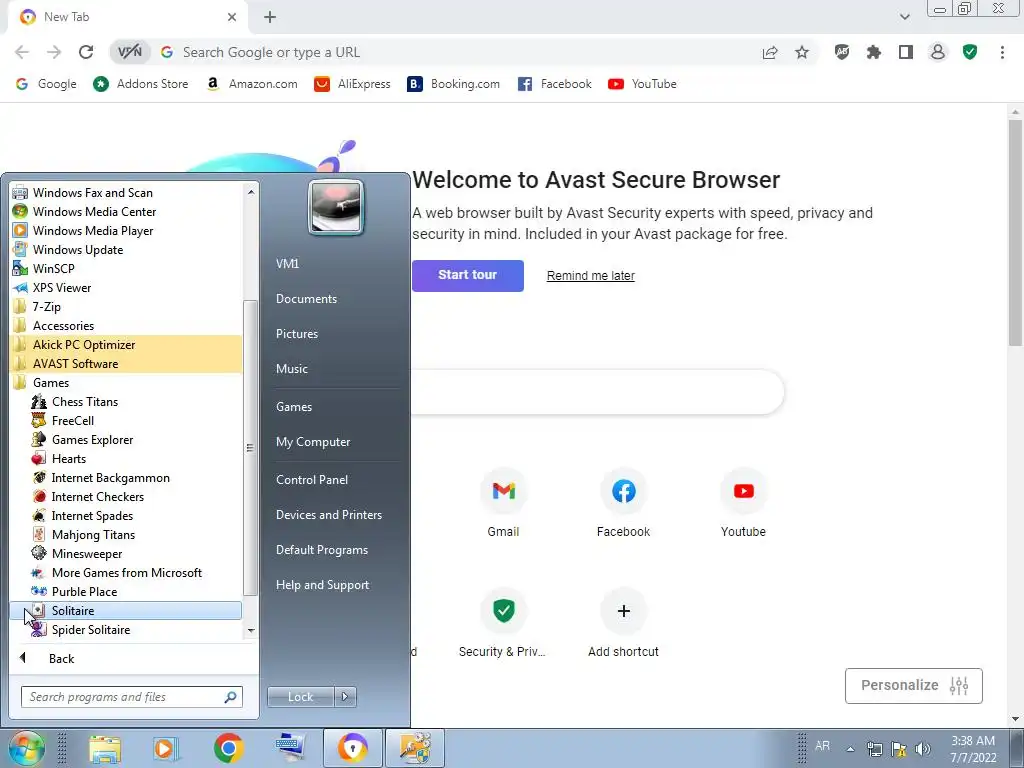This screenshot has height=768, width=1024.
Task: Show hidden system tray icons
Action: click(x=850, y=749)
